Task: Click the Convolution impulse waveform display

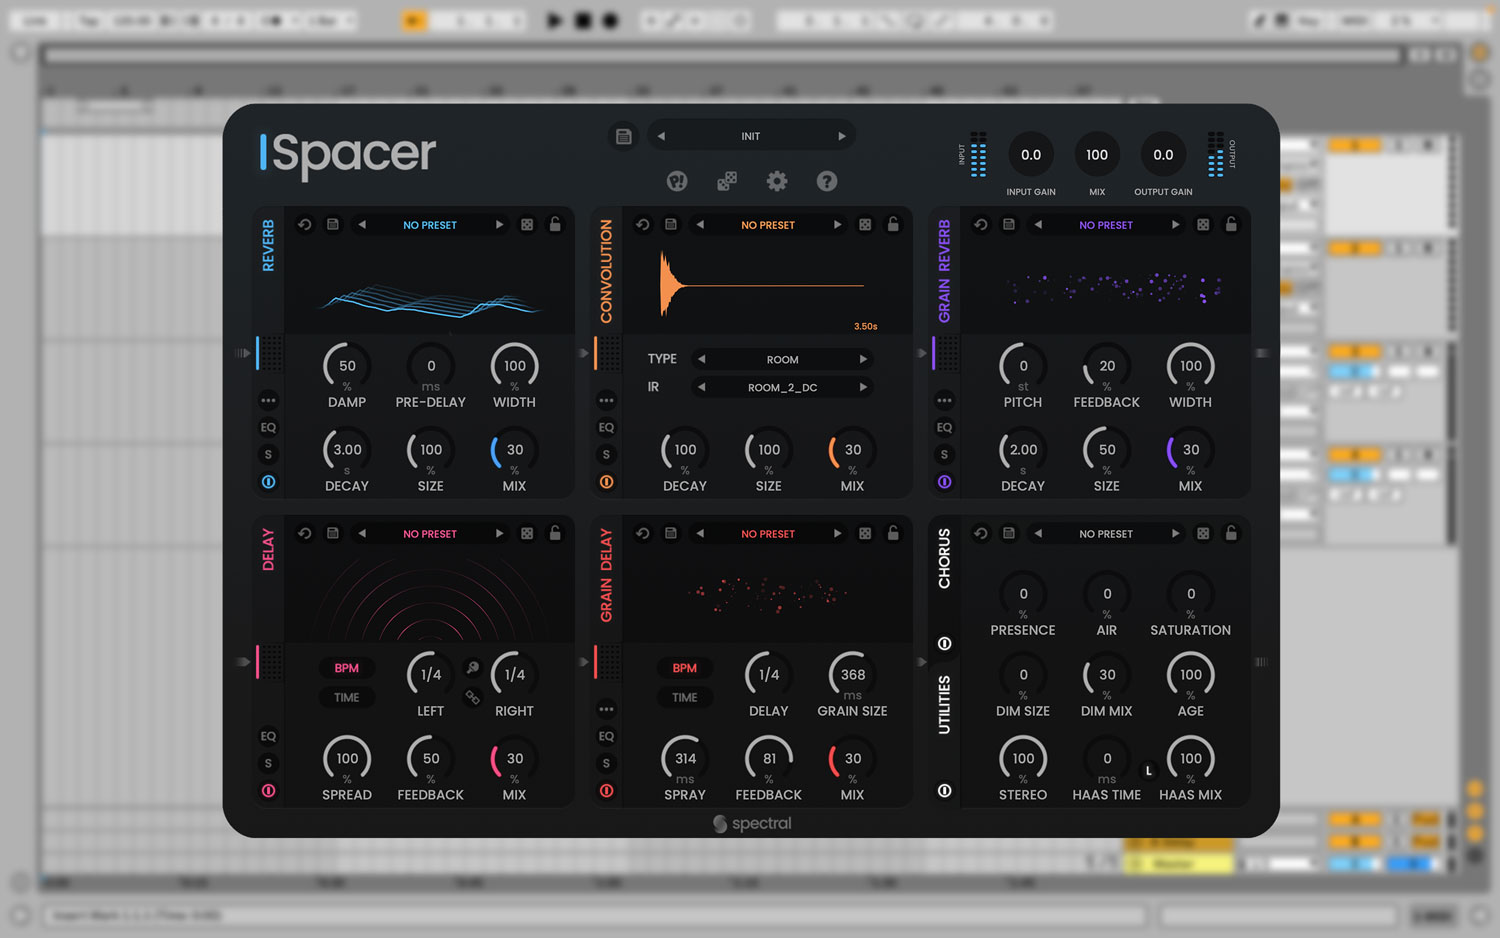Action: coord(767,287)
